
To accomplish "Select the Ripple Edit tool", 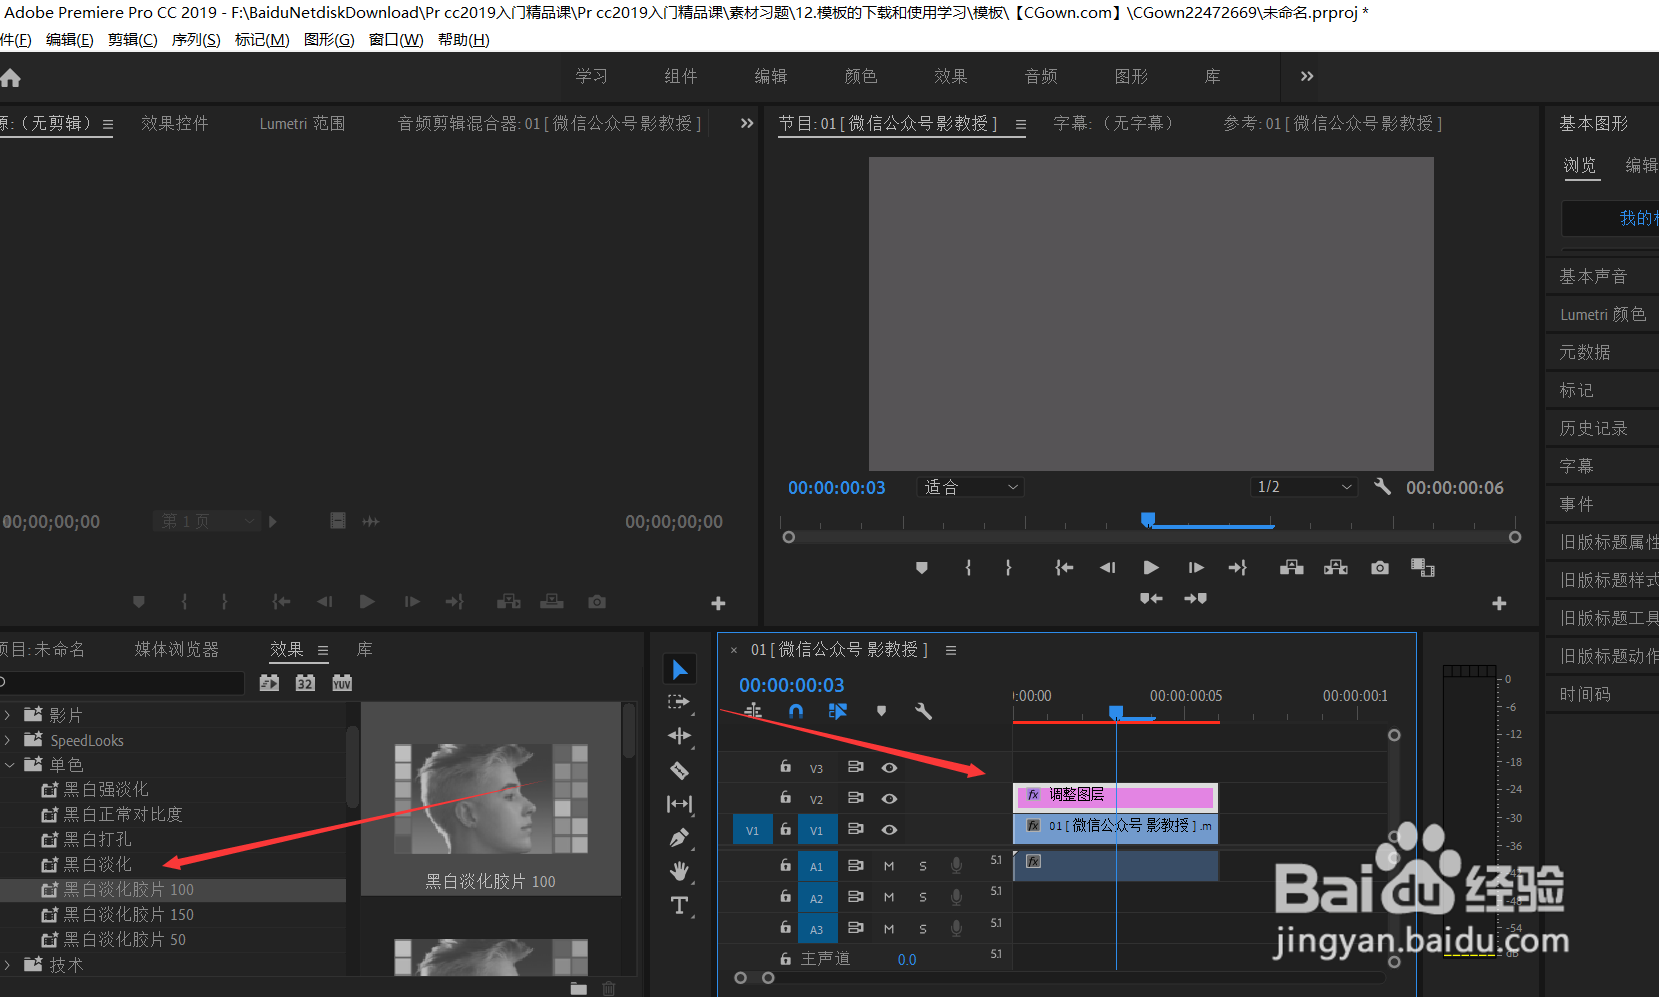I will click(679, 736).
